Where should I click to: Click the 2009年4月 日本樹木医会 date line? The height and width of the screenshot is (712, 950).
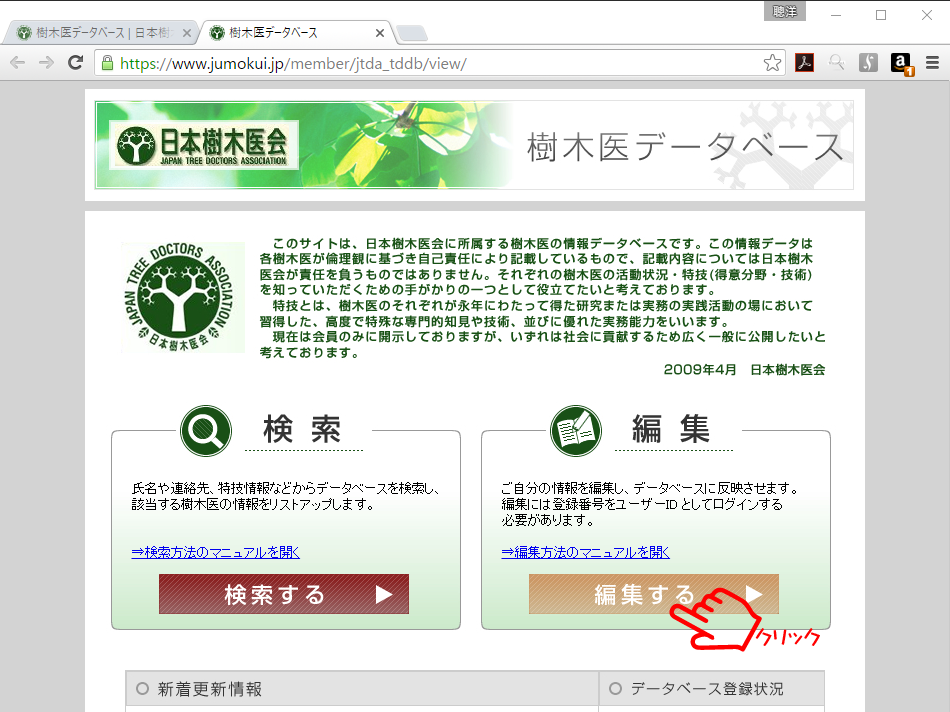click(x=744, y=370)
